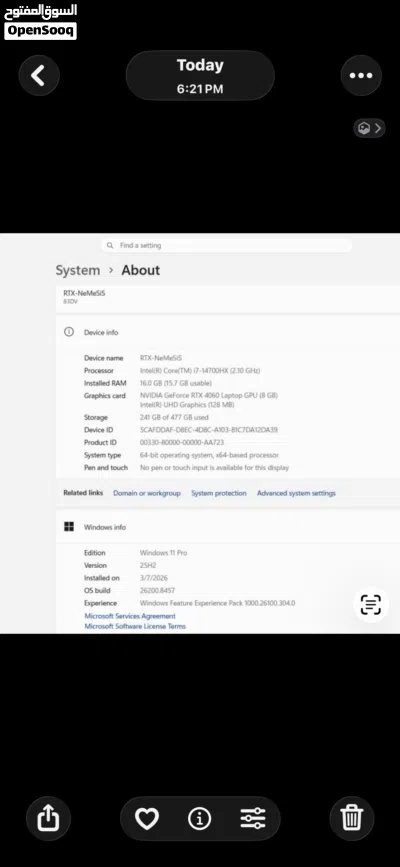Click RTX-NeMeSiS name in top card

[84, 294]
